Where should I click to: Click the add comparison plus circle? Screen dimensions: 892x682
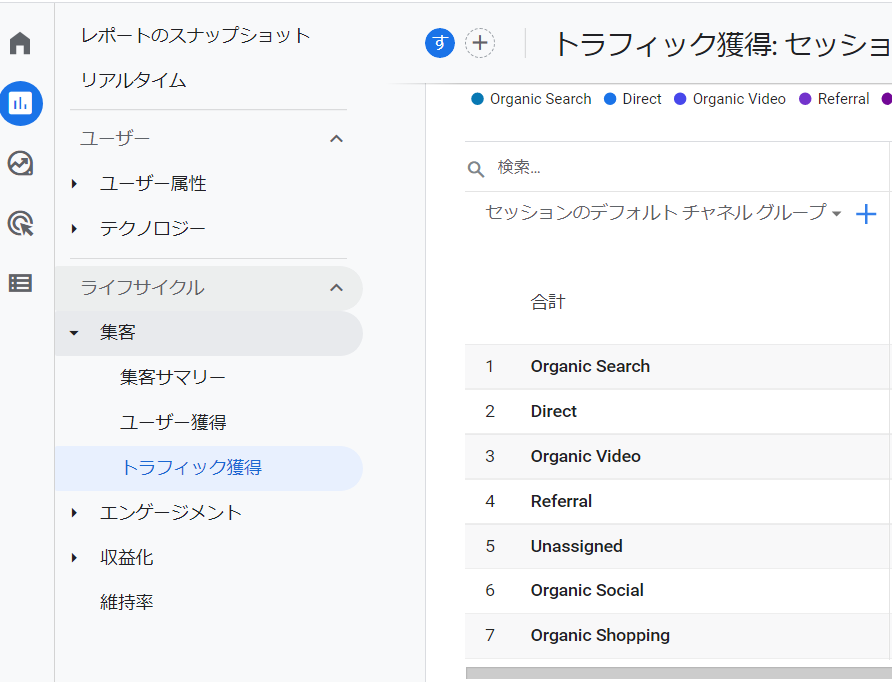click(480, 43)
